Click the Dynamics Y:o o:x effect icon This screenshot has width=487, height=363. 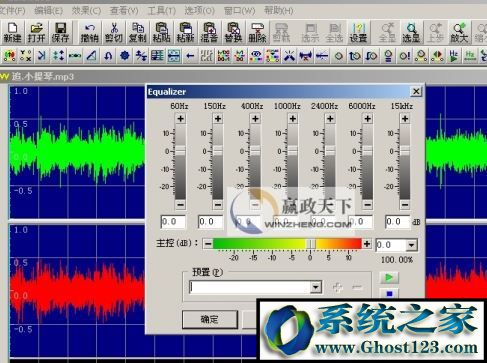point(26,56)
